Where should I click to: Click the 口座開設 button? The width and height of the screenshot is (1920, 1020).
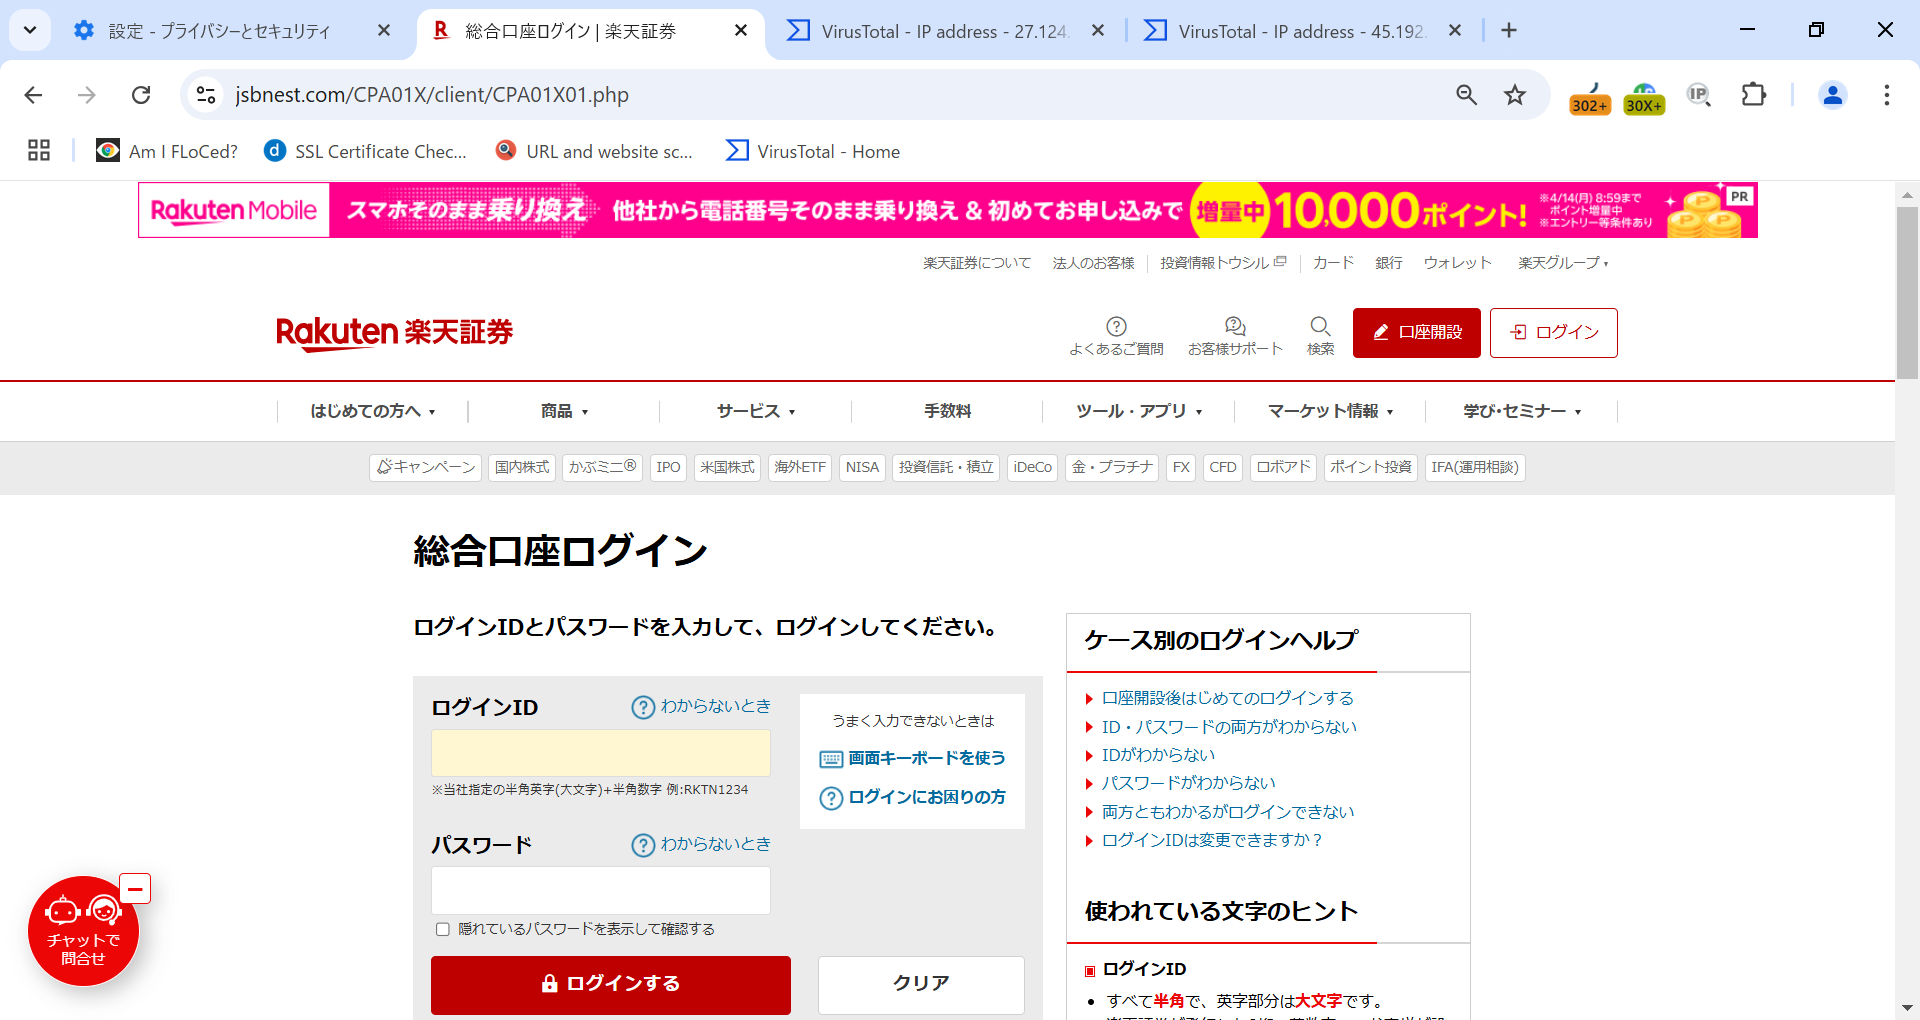tap(1417, 333)
